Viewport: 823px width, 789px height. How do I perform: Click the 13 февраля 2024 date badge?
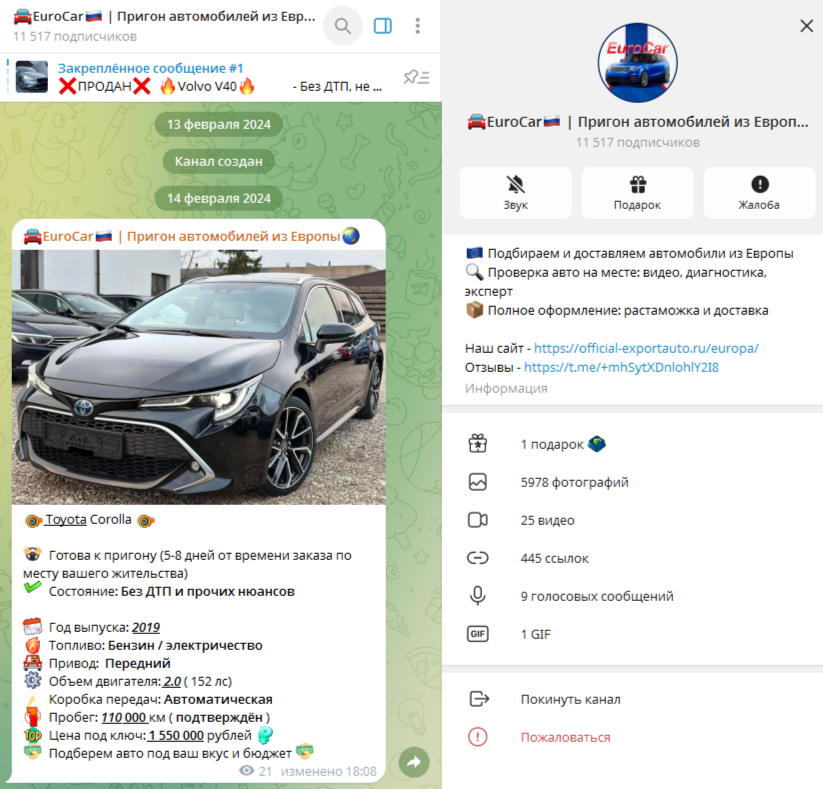point(219,123)
